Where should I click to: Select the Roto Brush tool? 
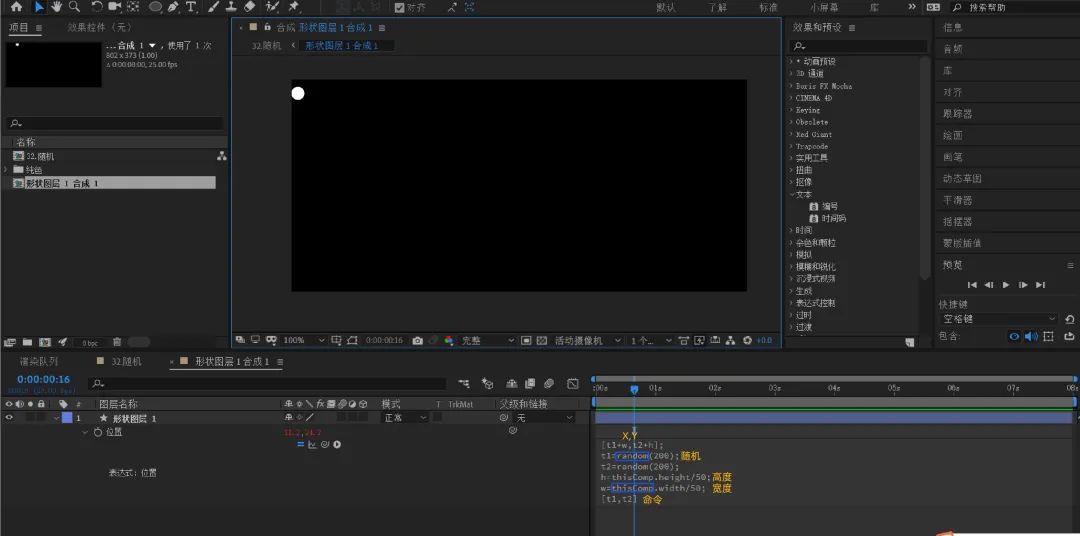pyautogui.click(x=273, y=7)
